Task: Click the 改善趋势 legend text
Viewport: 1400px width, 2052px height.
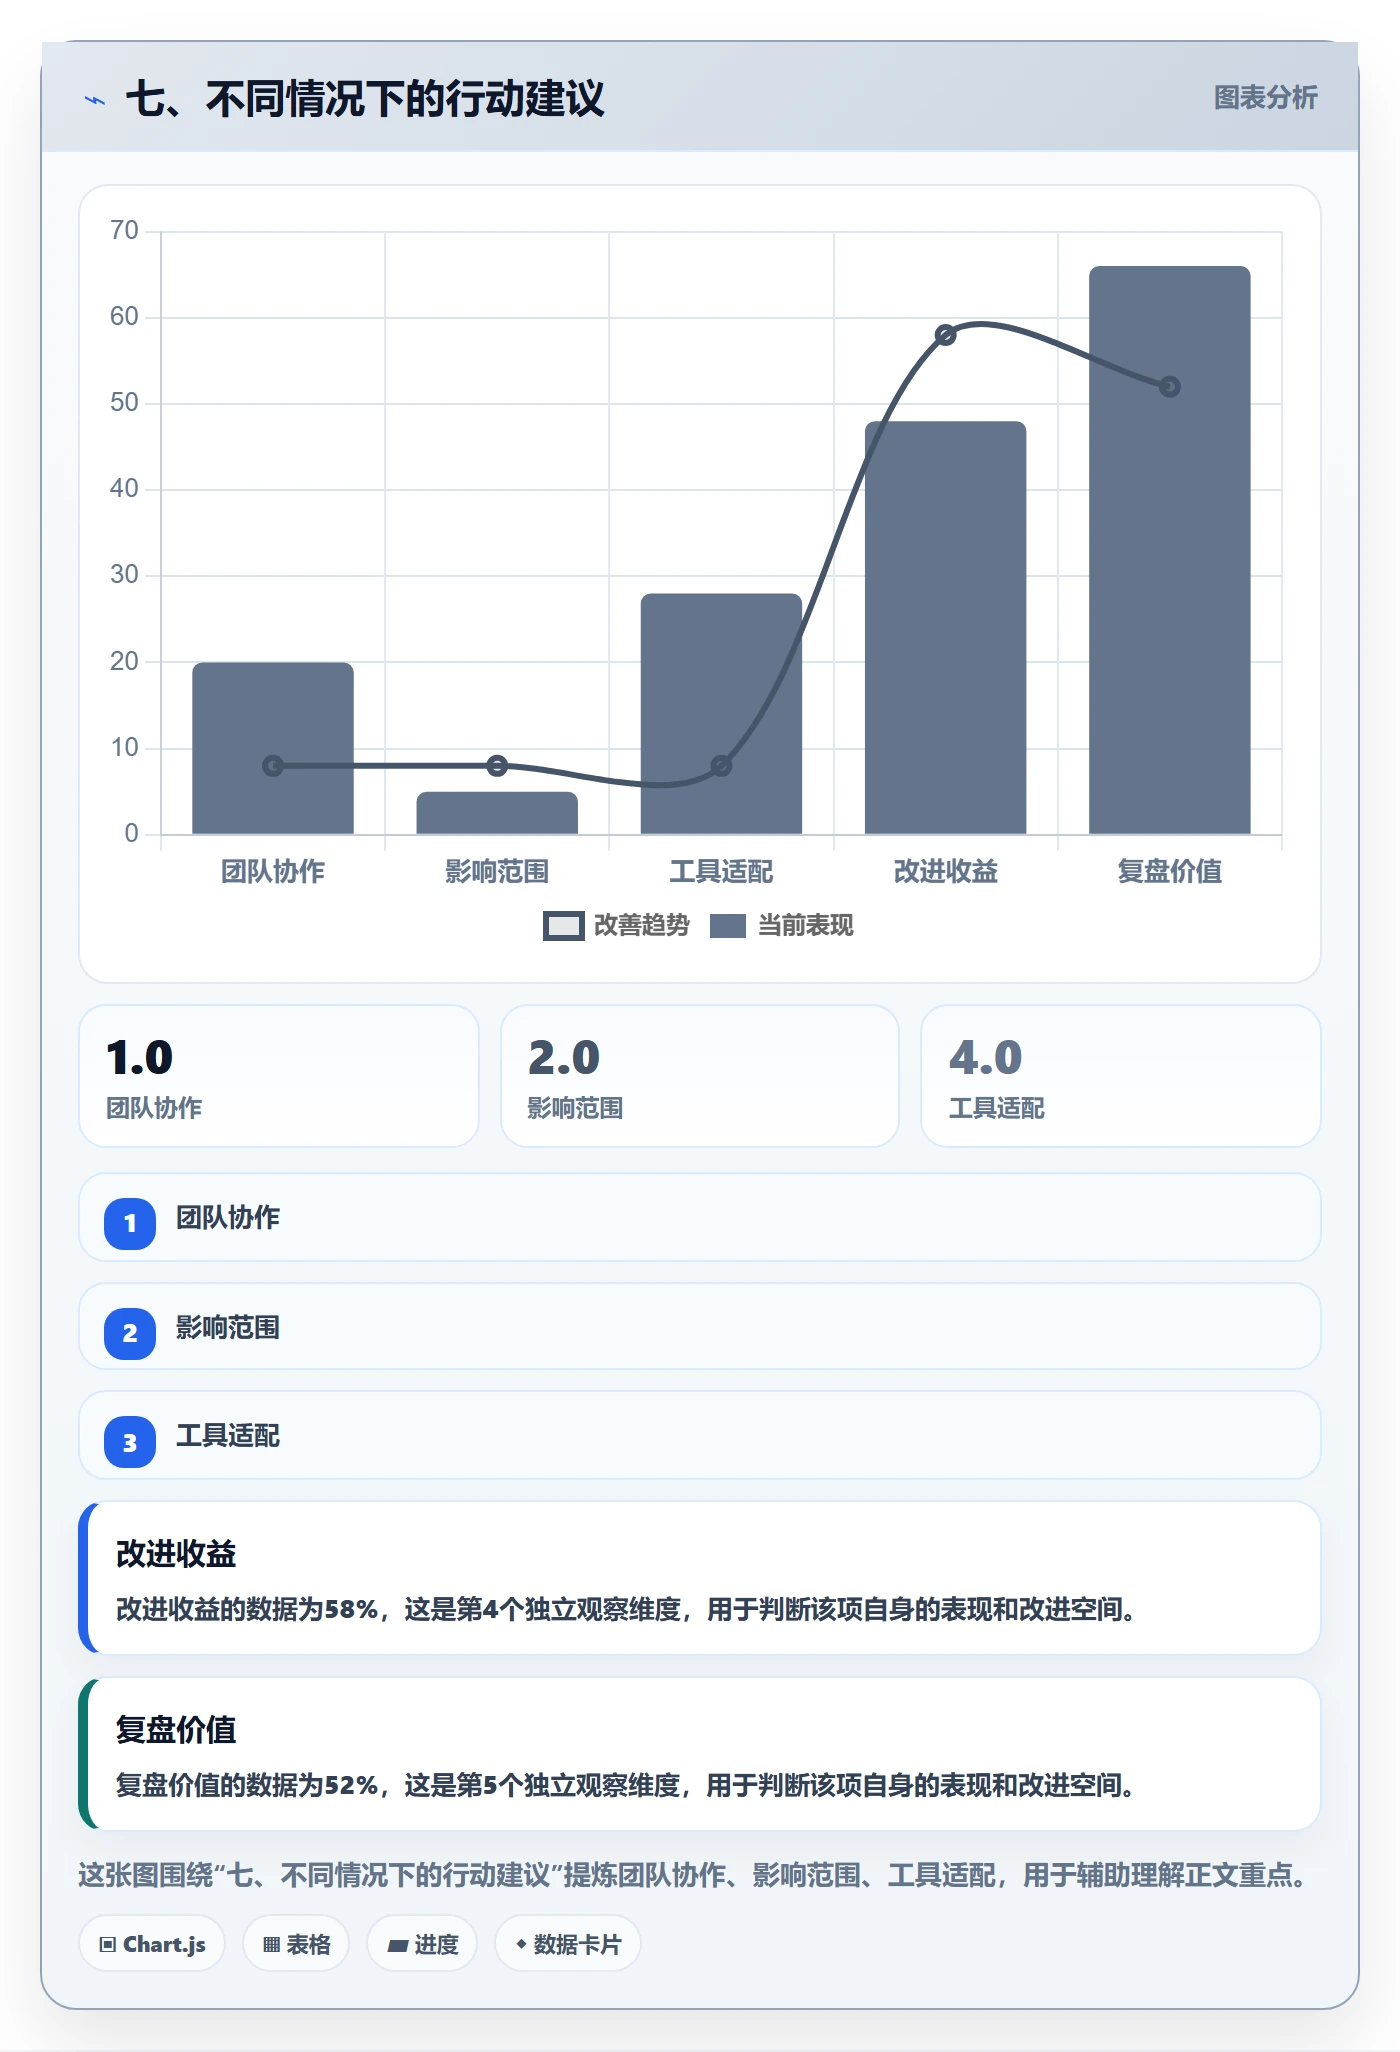Action: pos(642,926)
